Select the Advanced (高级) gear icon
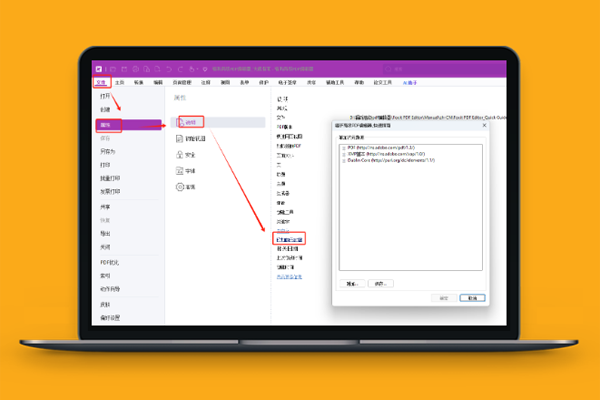Screen dimensions: 600x400 (x=179, y=187)
